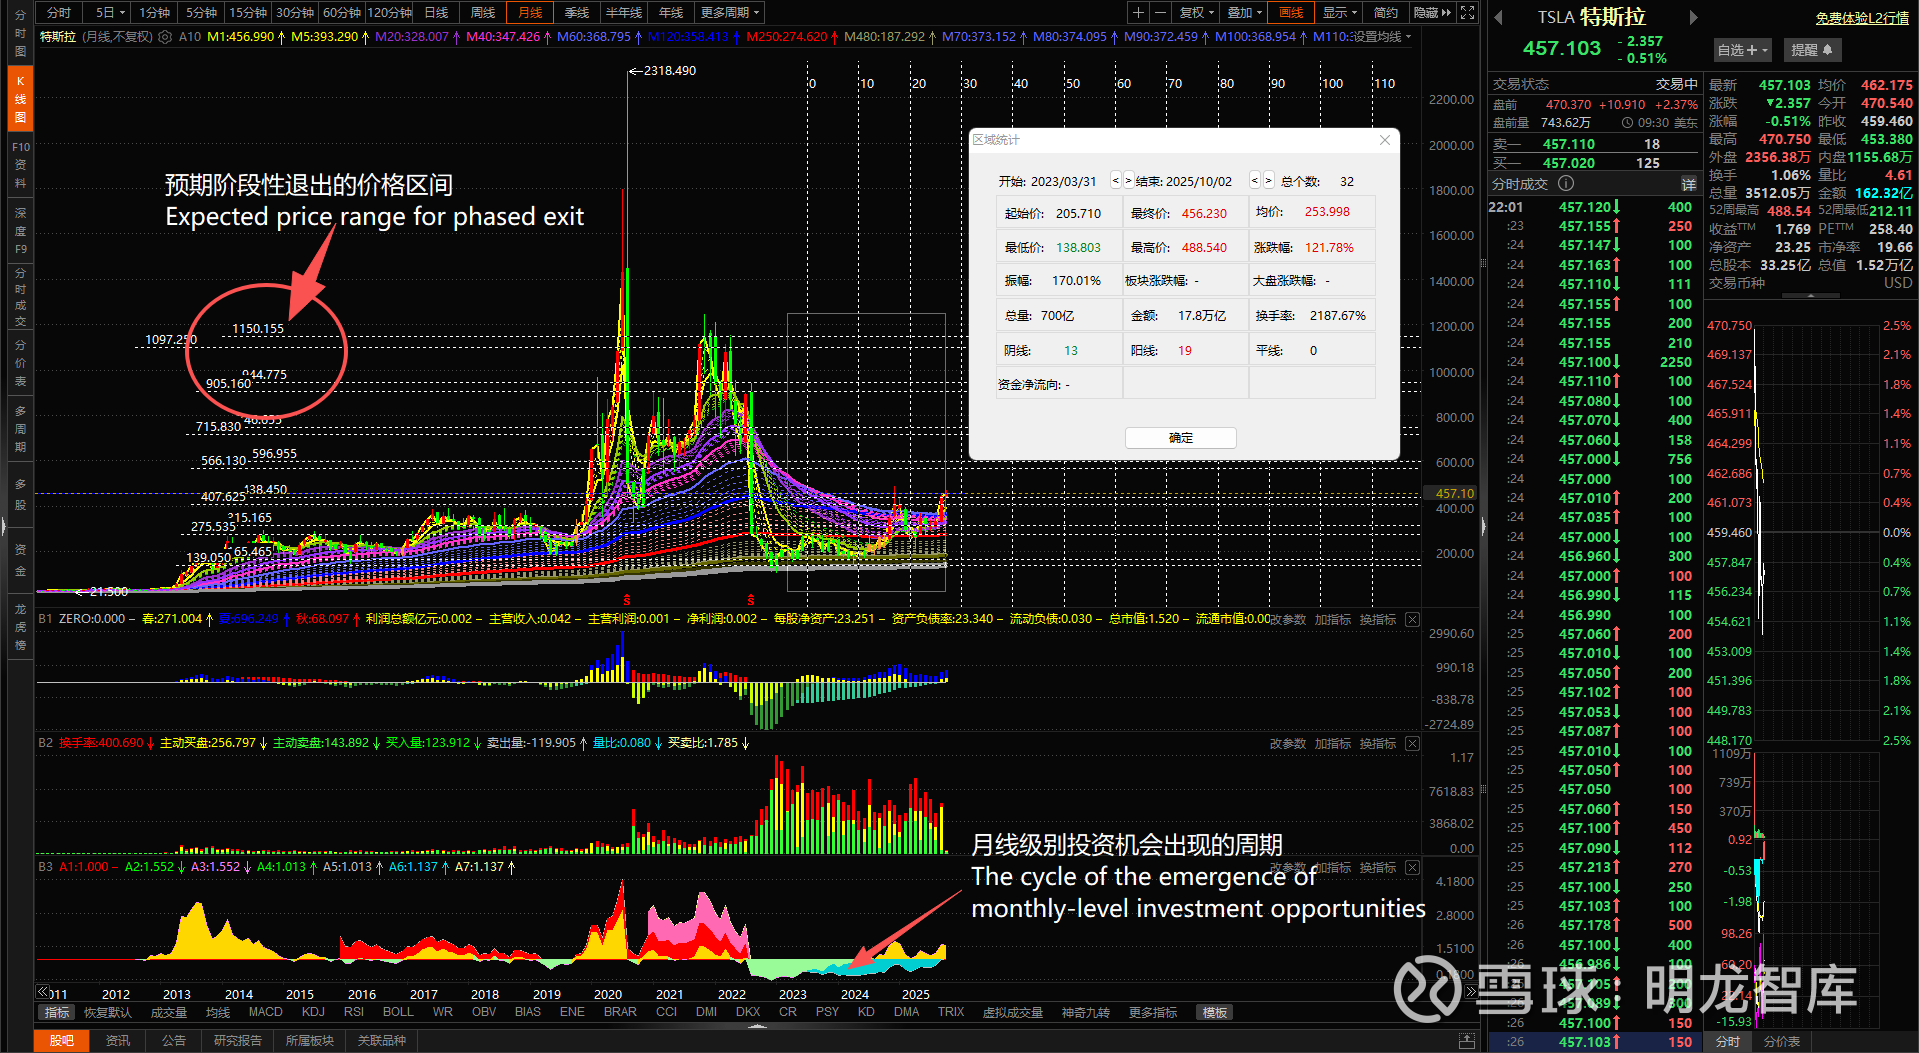The height and width of the screenshot is (1053, 1919).
Task: Open 龙虎榜 in the left sidebar
Action: [20, 627]
